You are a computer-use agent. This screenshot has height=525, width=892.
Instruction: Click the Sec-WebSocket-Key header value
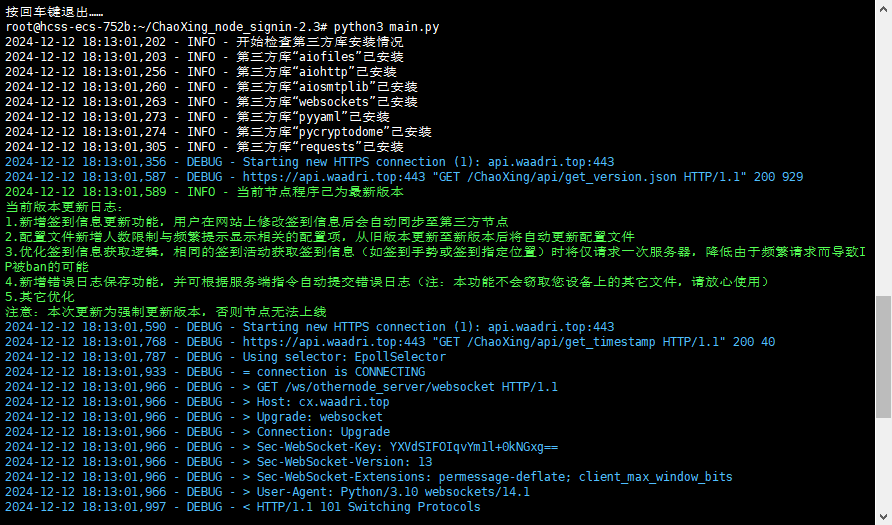click(x=473, y=447)
